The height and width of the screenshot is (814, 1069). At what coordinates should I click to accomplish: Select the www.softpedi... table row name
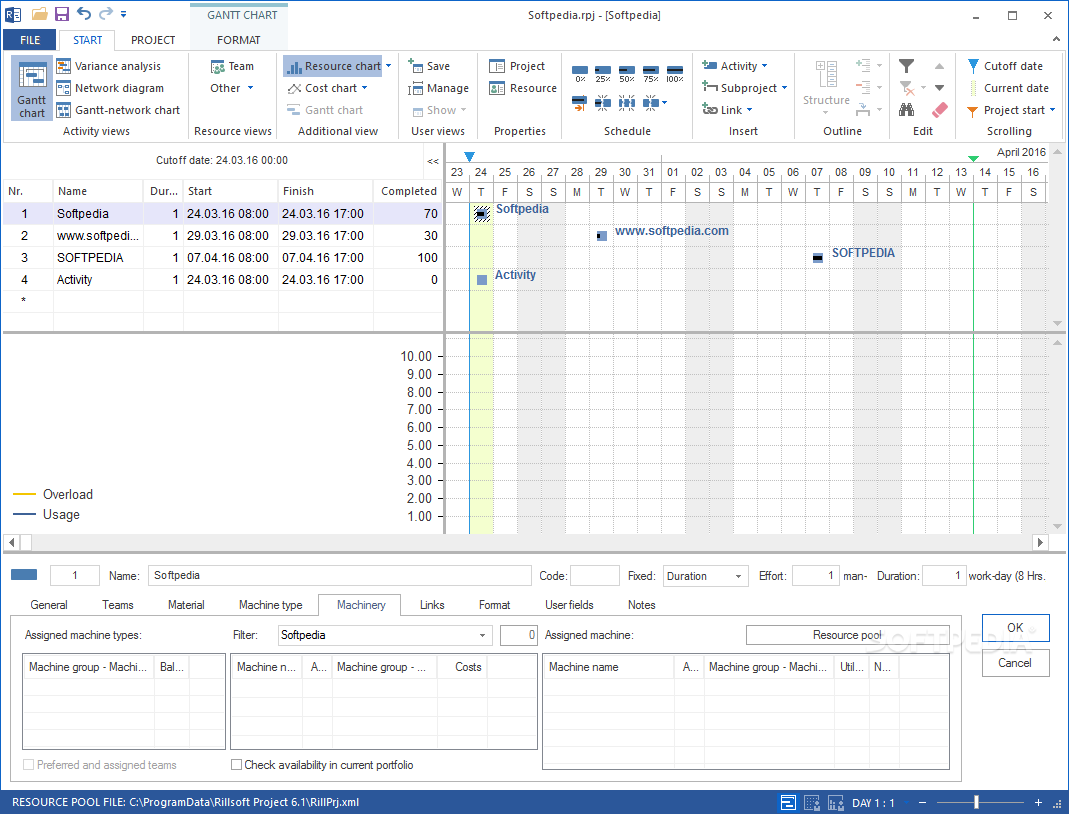[97, 236]
